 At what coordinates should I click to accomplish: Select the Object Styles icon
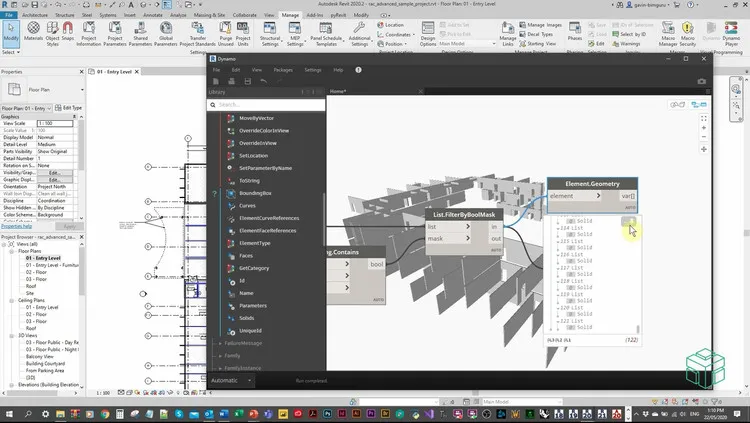53,33
